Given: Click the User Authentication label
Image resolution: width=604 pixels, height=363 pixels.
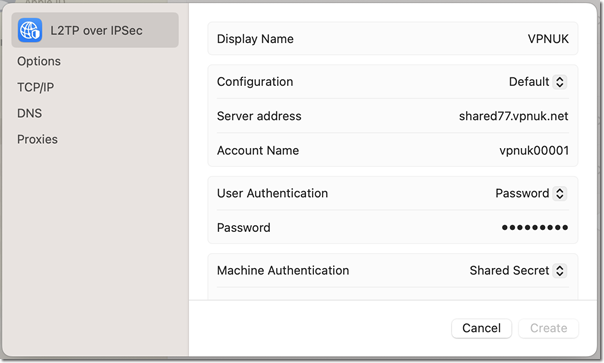Looking at the screenshot, I should [x=272, y=193].
